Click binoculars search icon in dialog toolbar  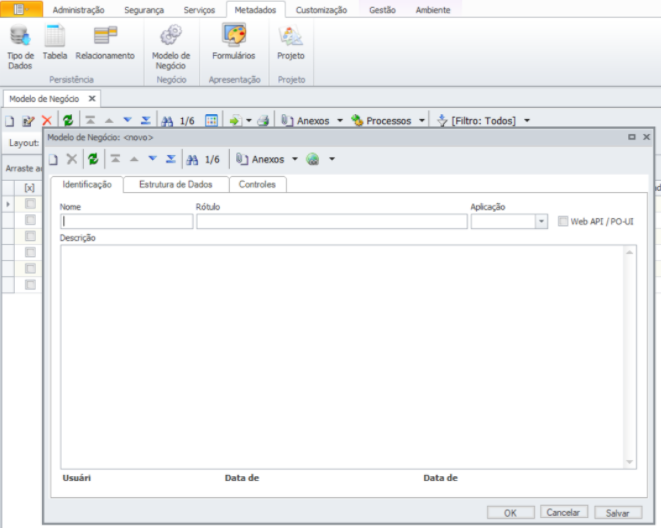pos(192,160)
